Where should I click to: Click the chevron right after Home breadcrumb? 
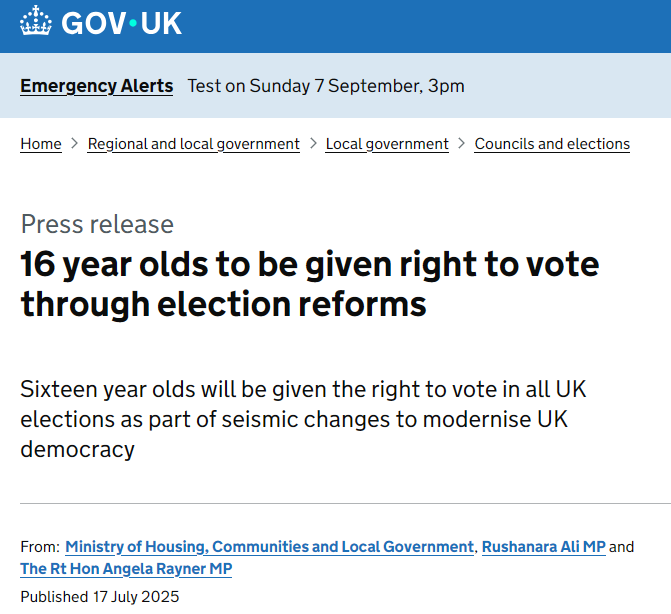75,144
